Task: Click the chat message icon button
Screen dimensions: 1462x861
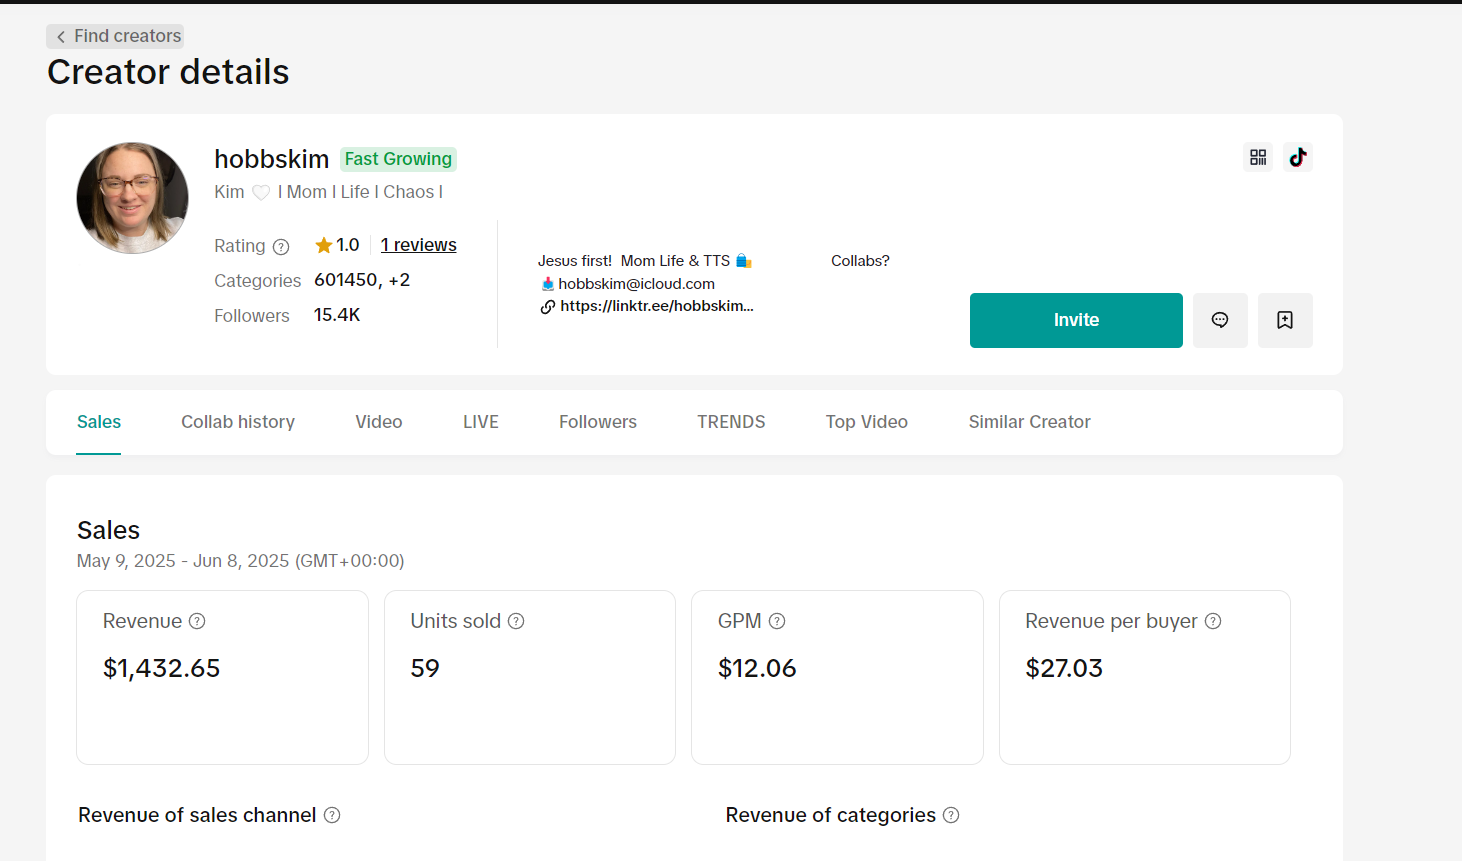Action: [1220, 320]
